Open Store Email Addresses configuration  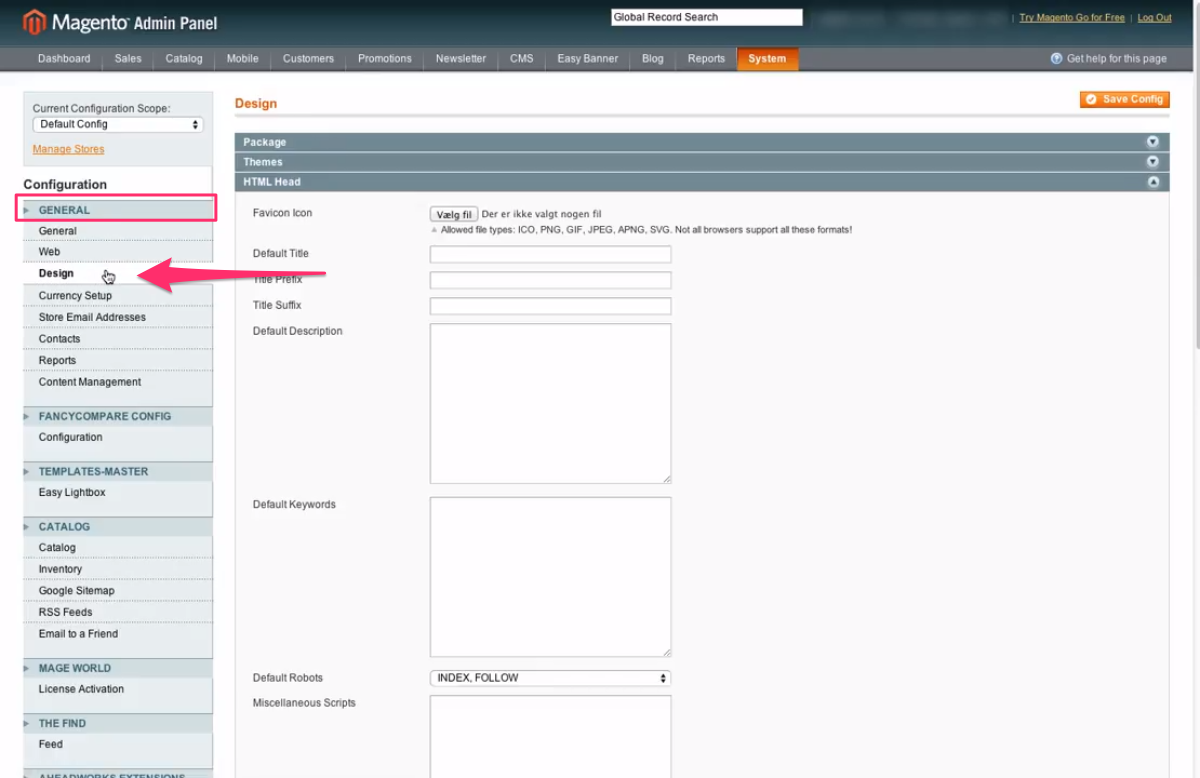(x=118, y=317)
